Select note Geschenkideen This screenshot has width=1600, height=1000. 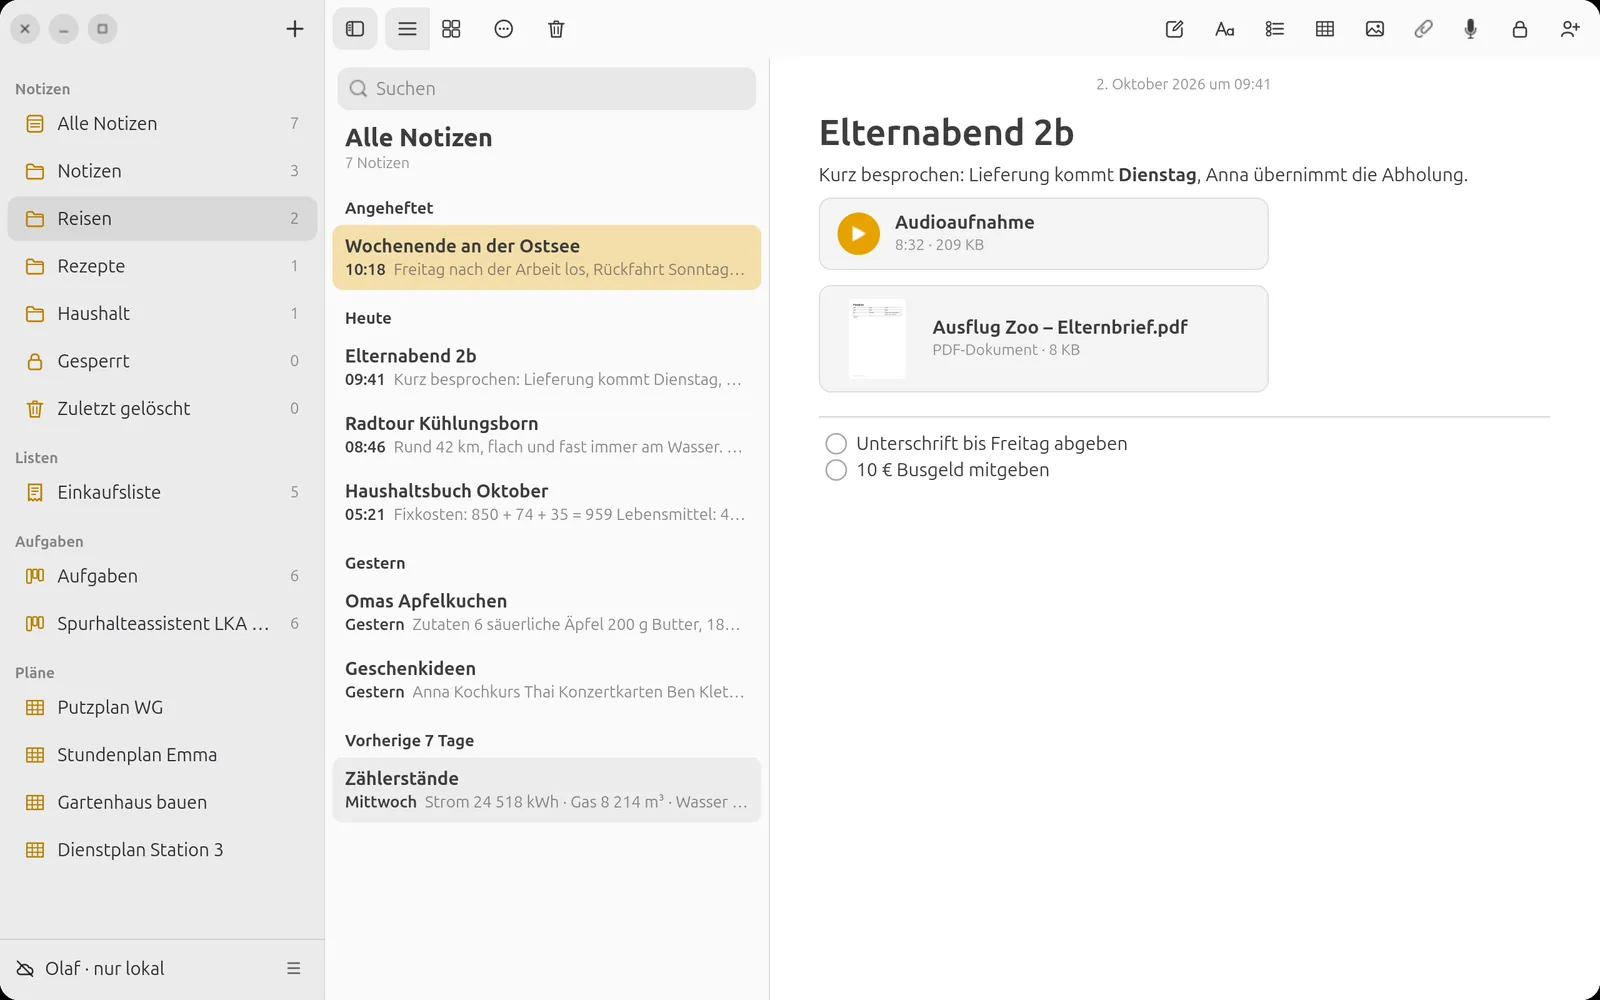click(x=546, y=680)
